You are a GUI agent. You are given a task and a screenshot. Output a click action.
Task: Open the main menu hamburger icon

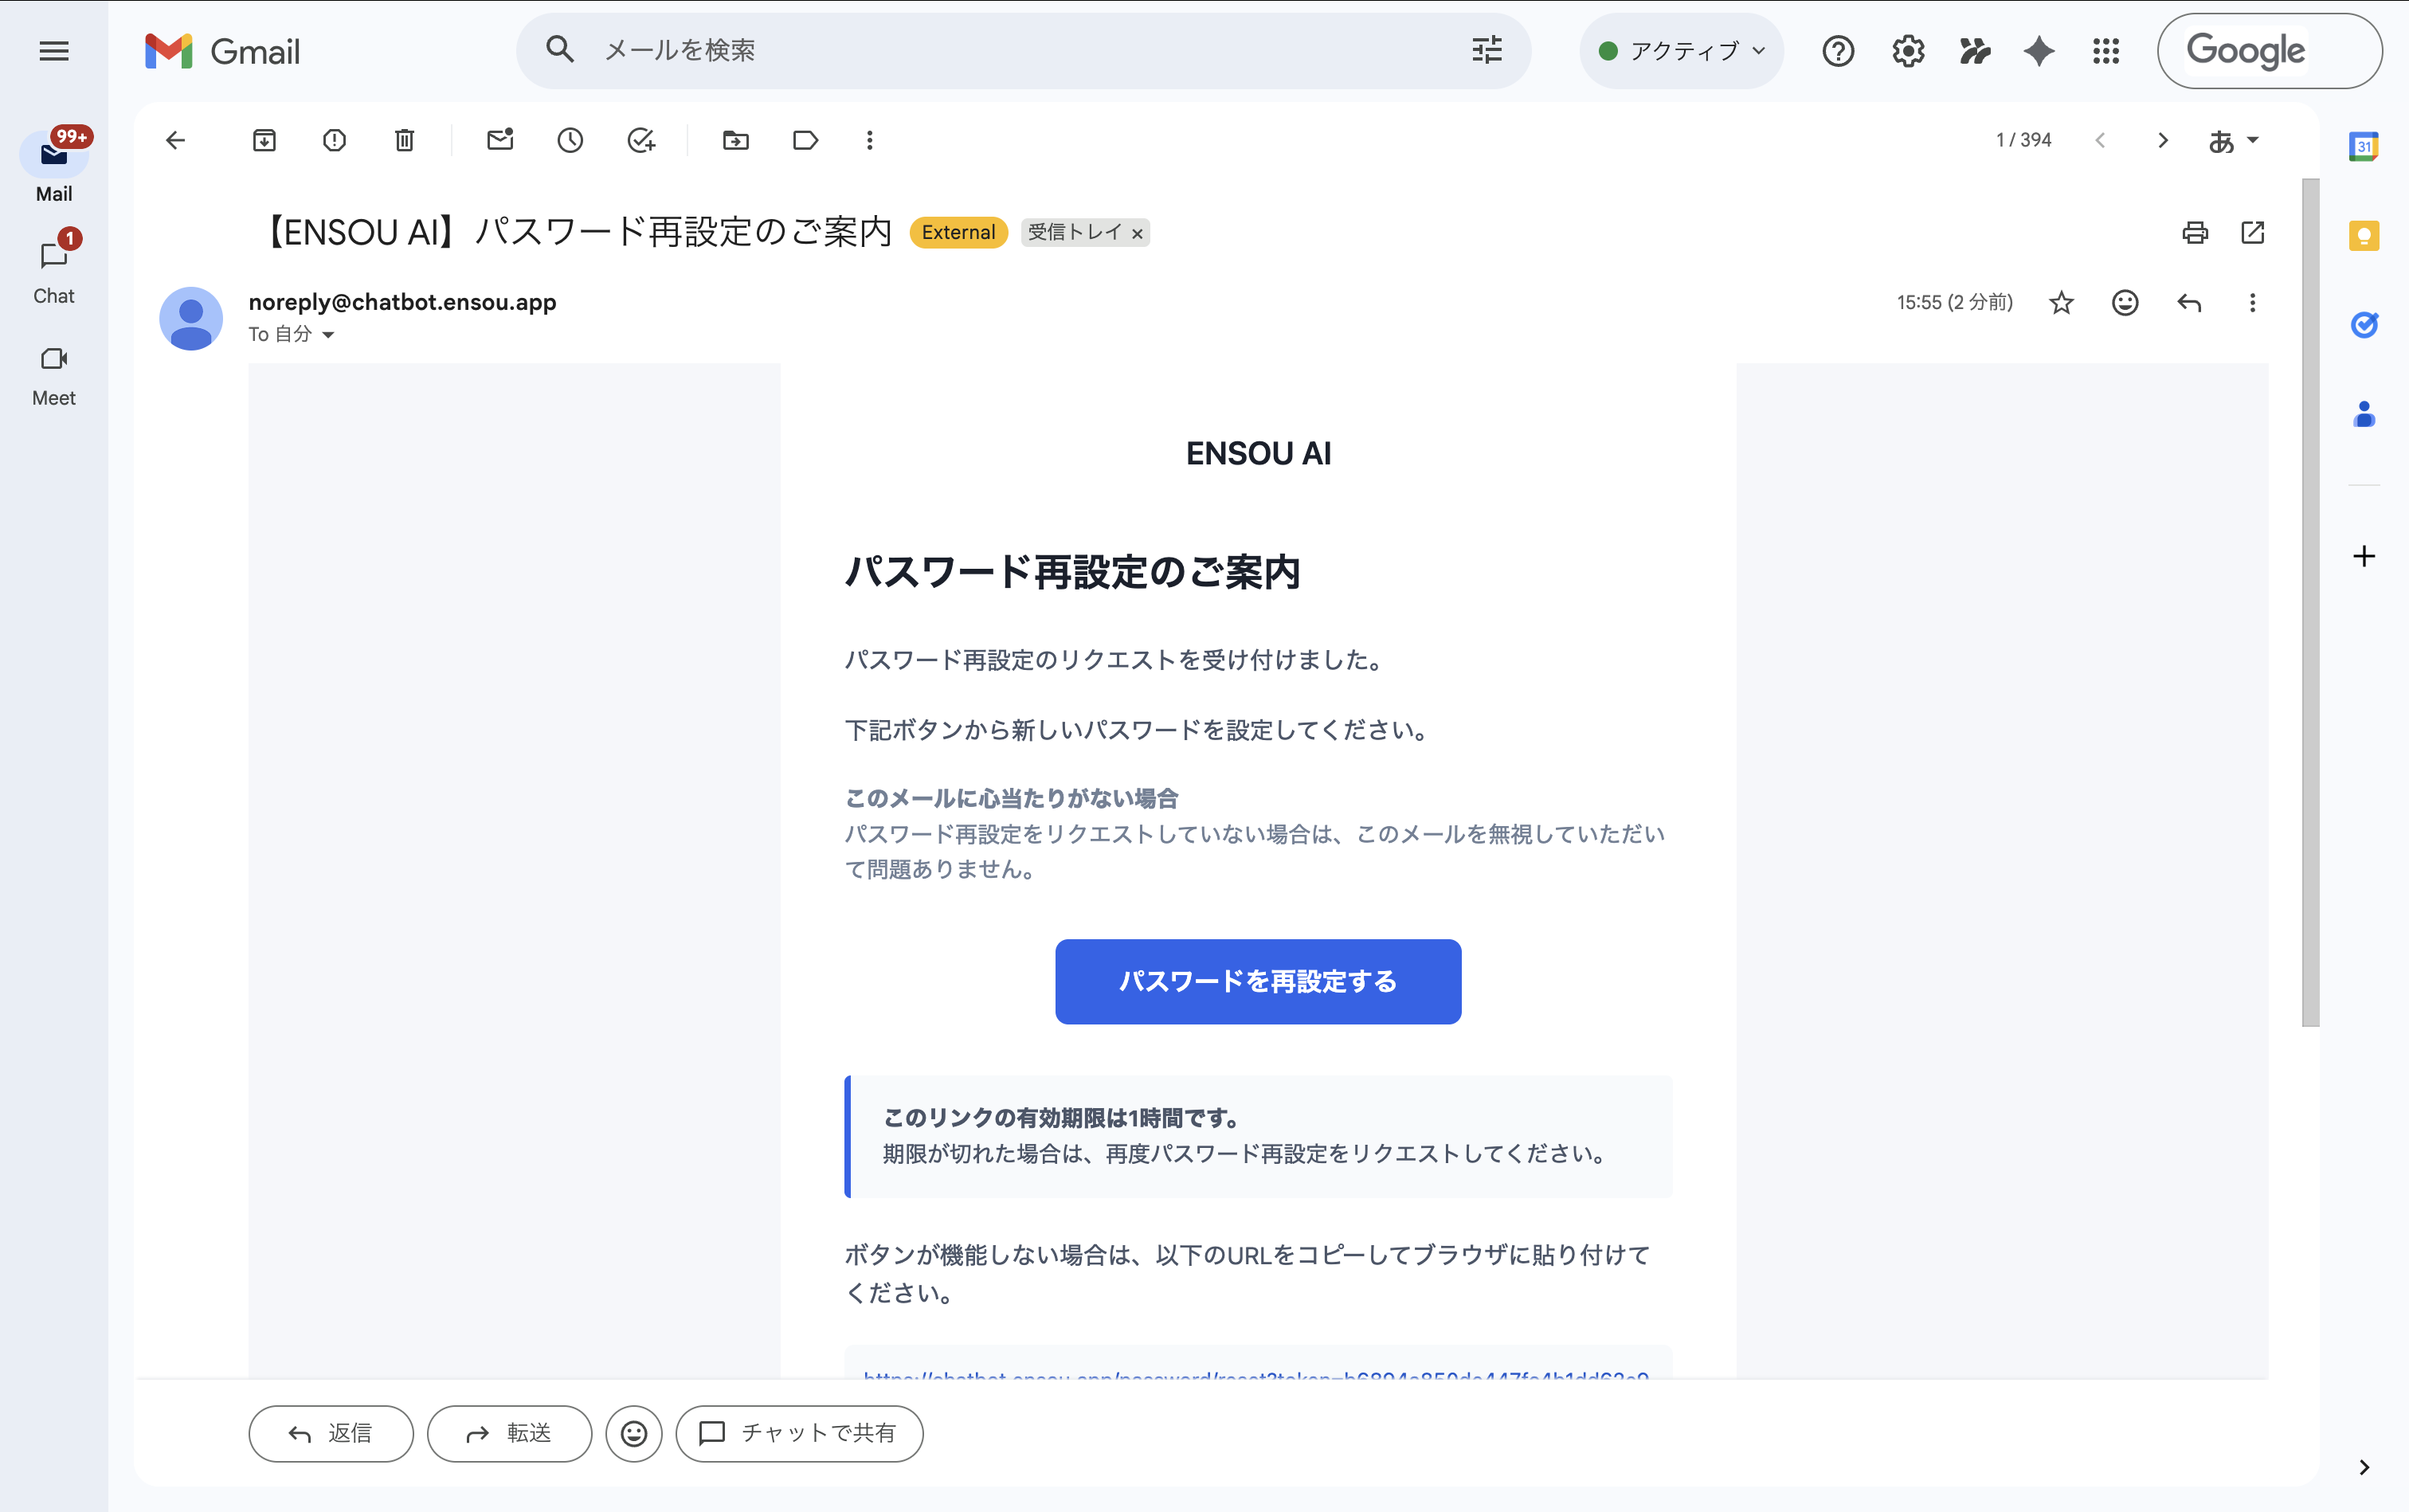54,51
